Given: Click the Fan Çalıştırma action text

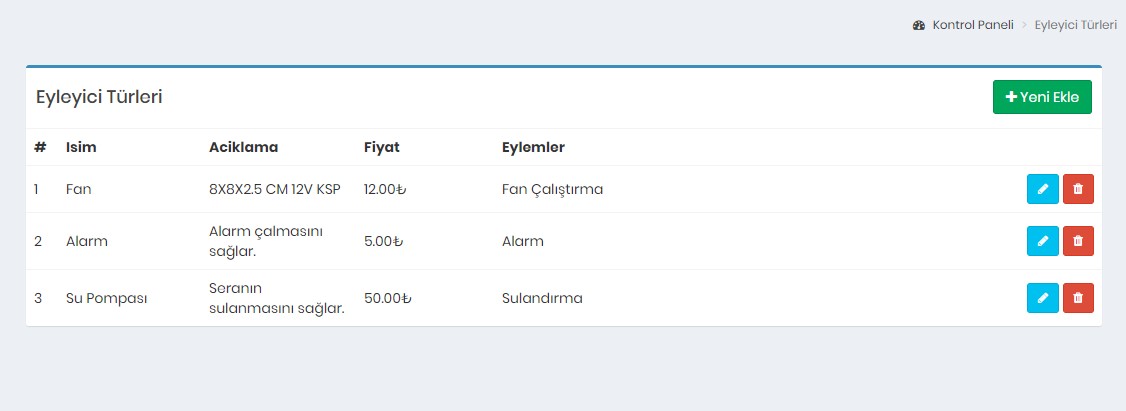Looking at the screenshot, I should [552, 189].
